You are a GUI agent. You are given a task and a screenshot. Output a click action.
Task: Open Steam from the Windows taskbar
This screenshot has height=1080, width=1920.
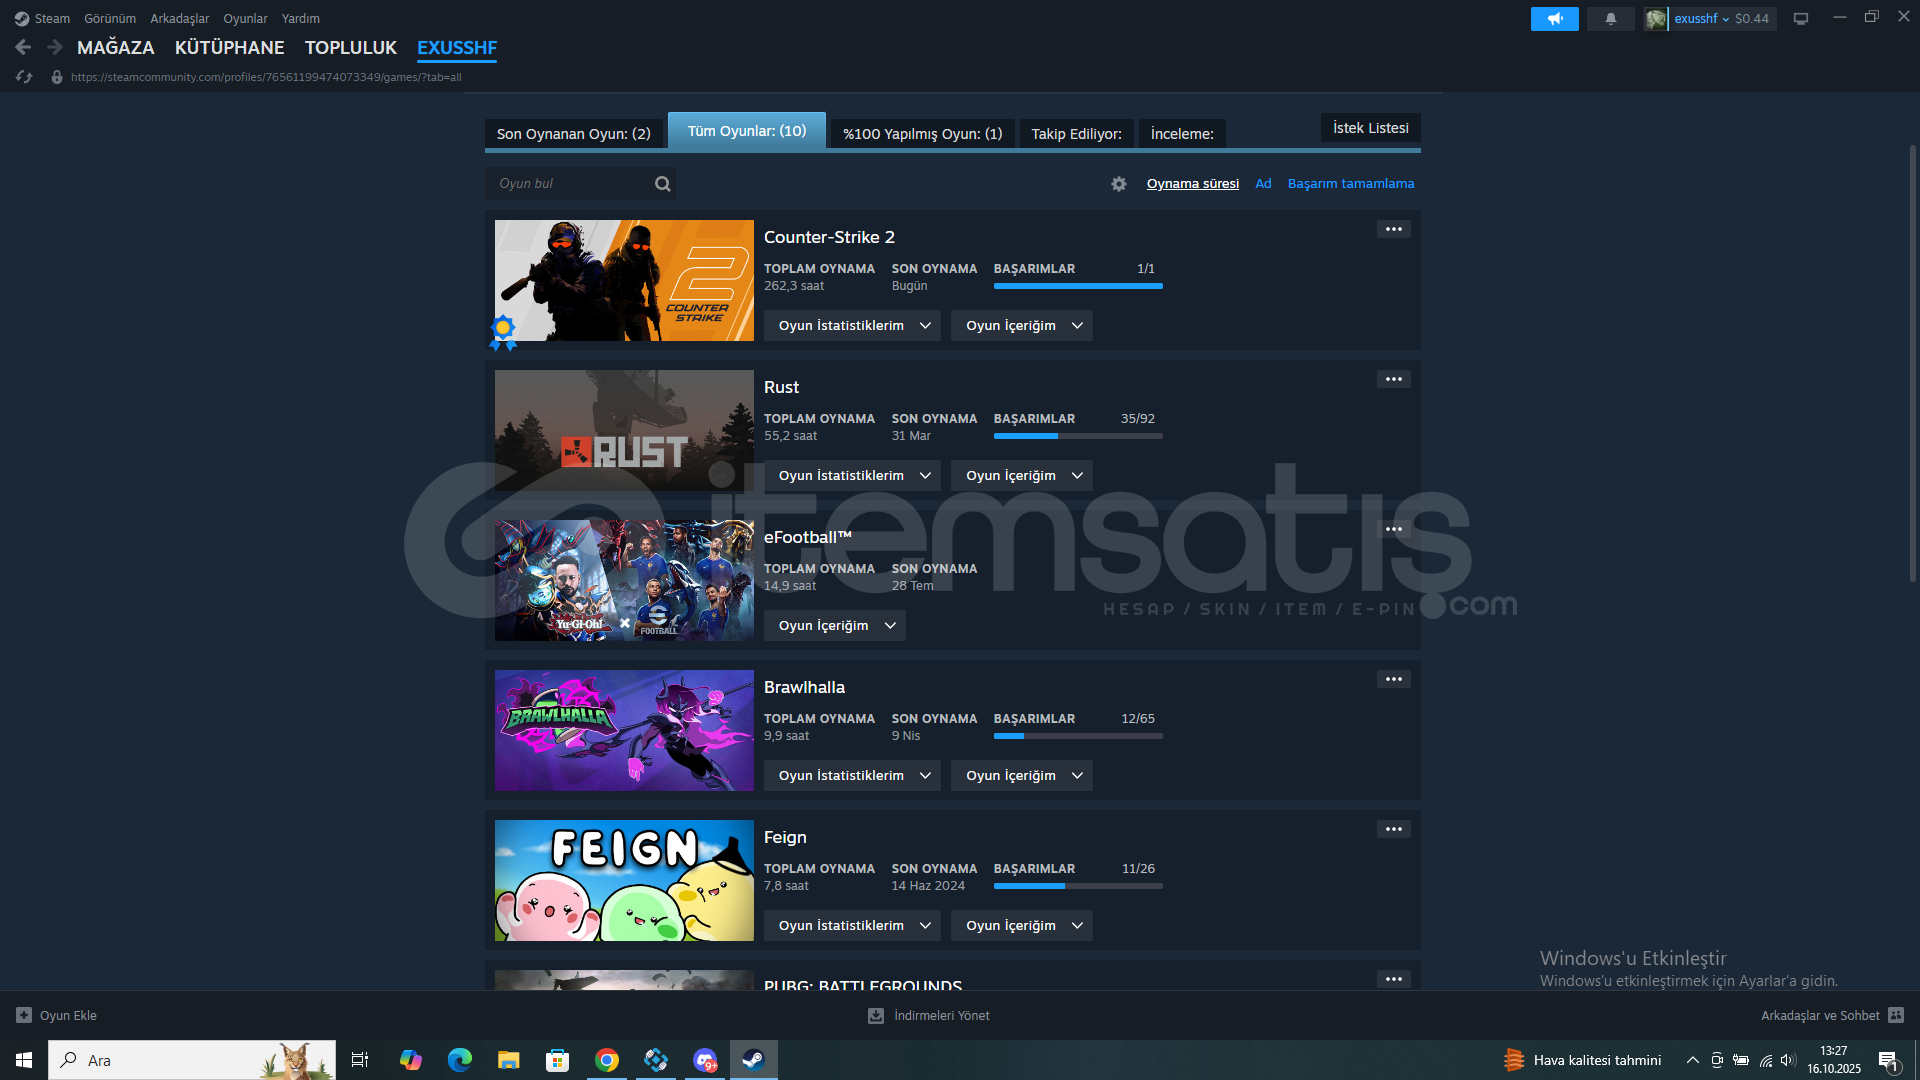(753, 1060)
